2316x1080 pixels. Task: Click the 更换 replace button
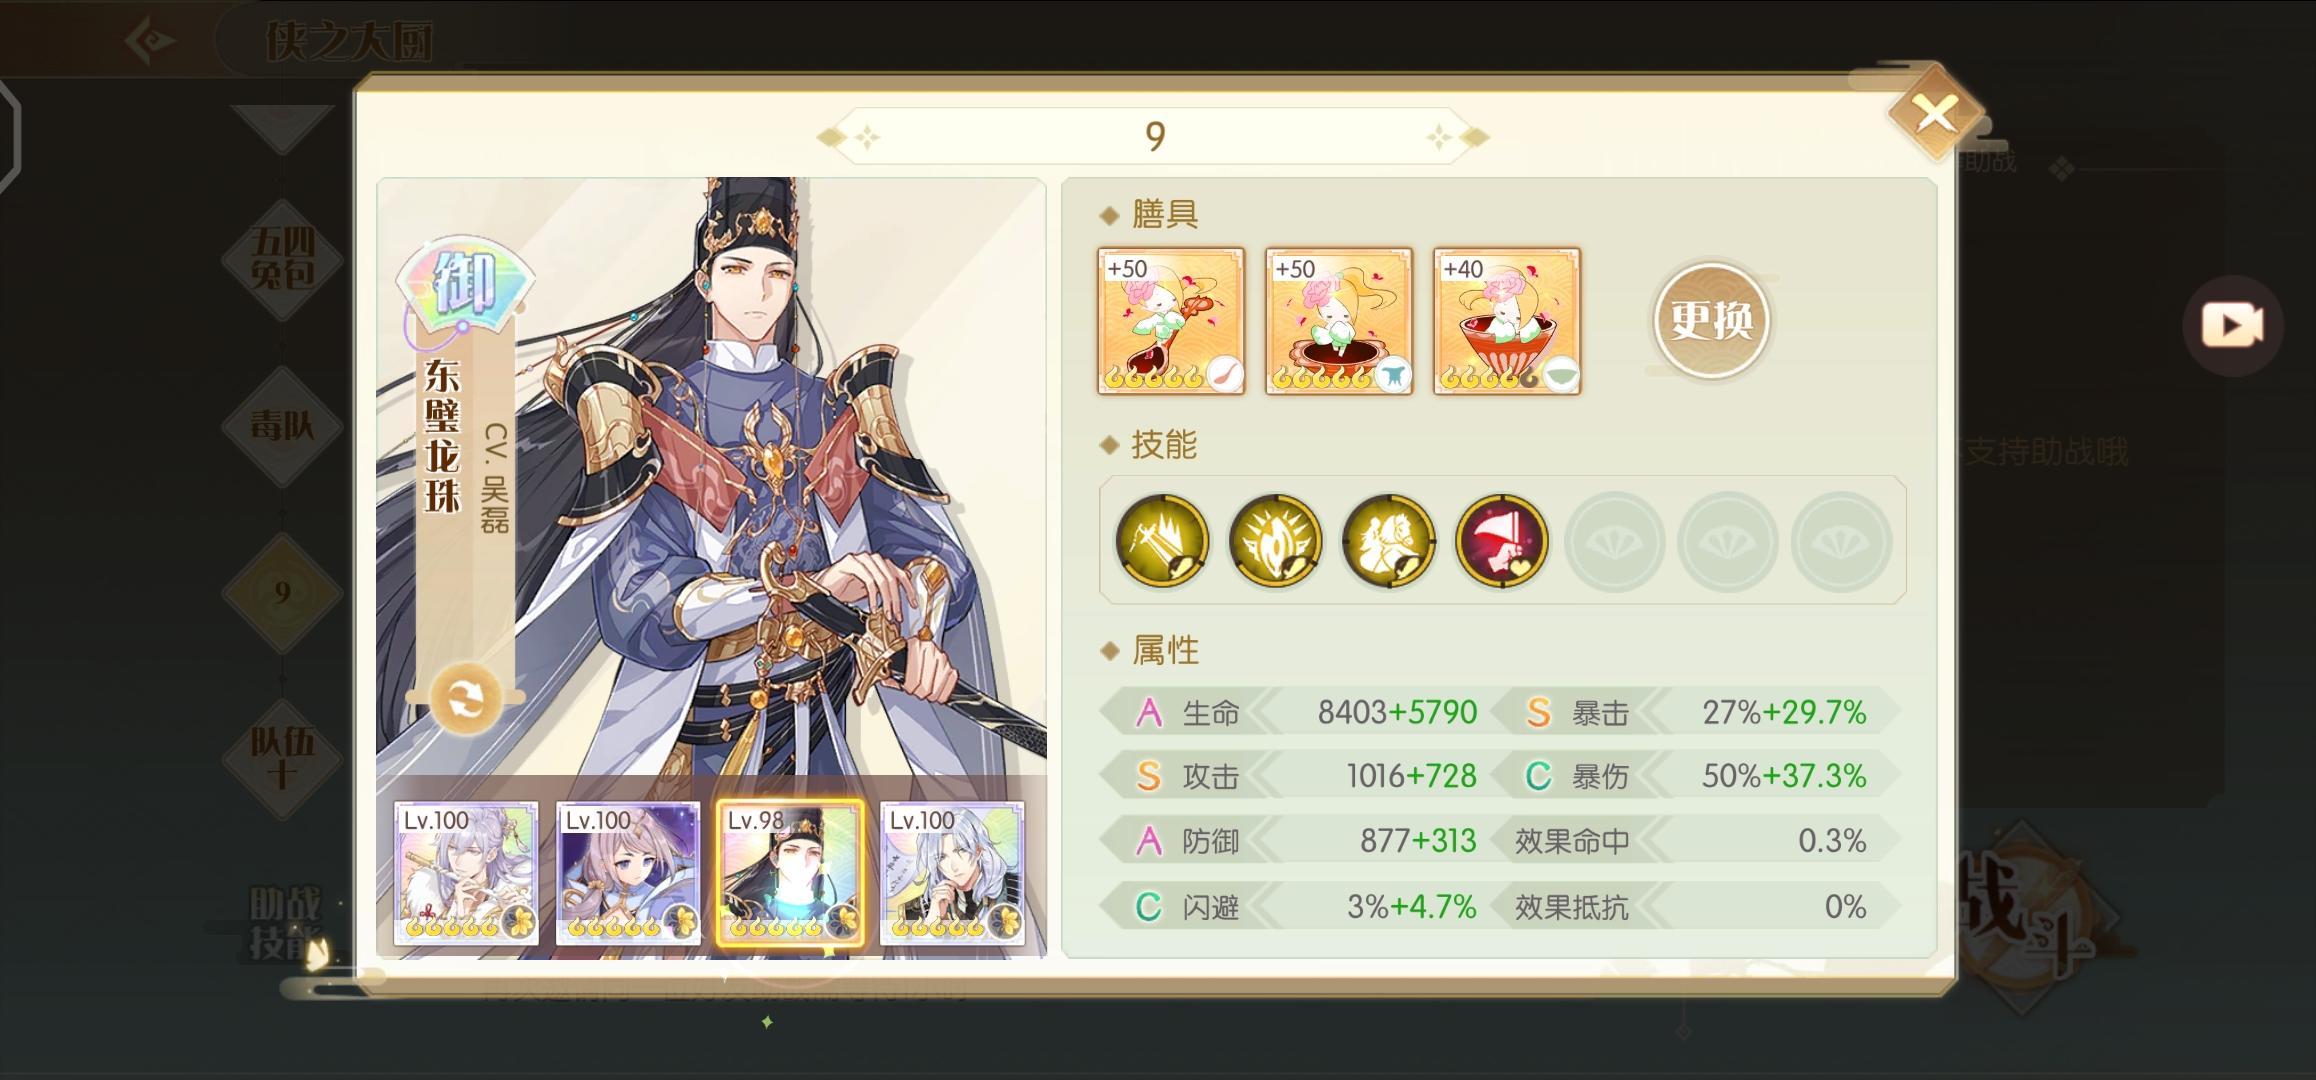[x=1711, y=320]
